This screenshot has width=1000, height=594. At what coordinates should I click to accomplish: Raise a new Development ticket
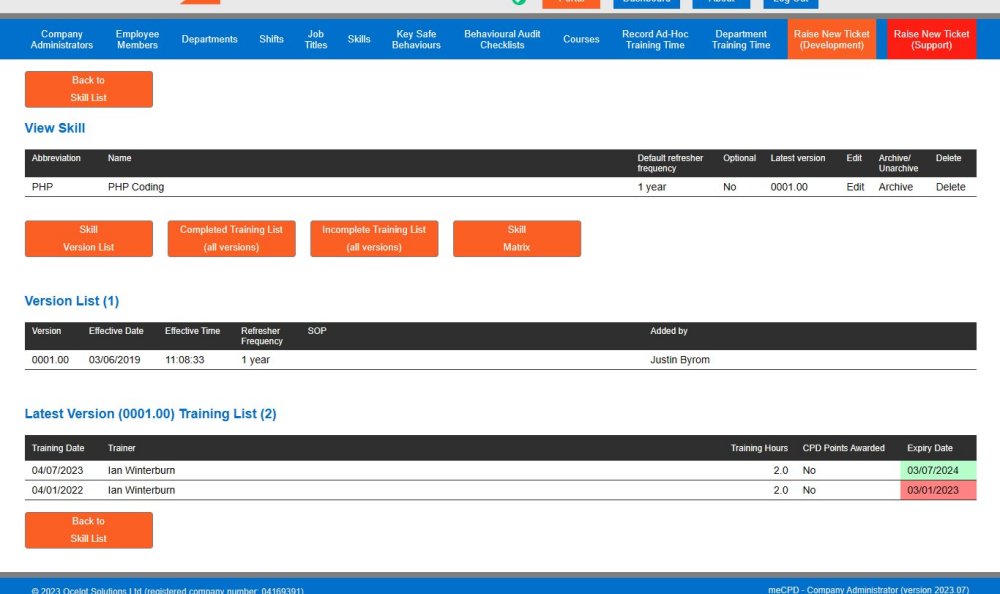tap(832, 40)
